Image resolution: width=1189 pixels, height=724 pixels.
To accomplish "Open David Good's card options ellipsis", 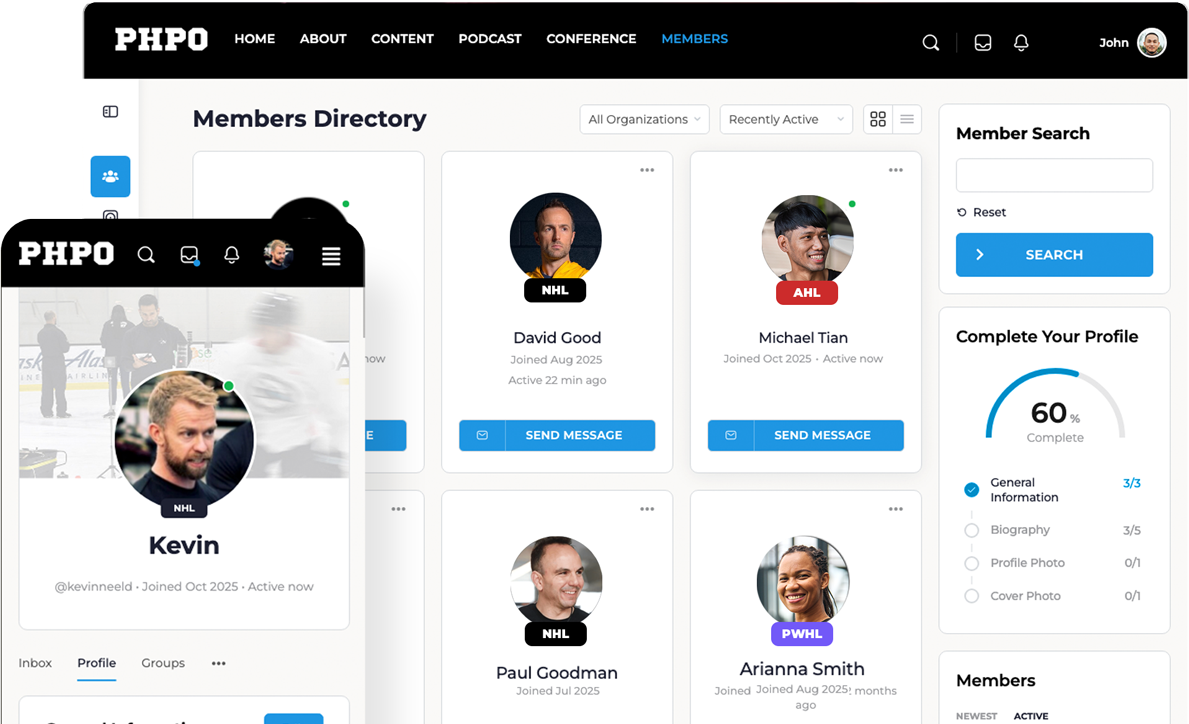I will tap(647, 170).
